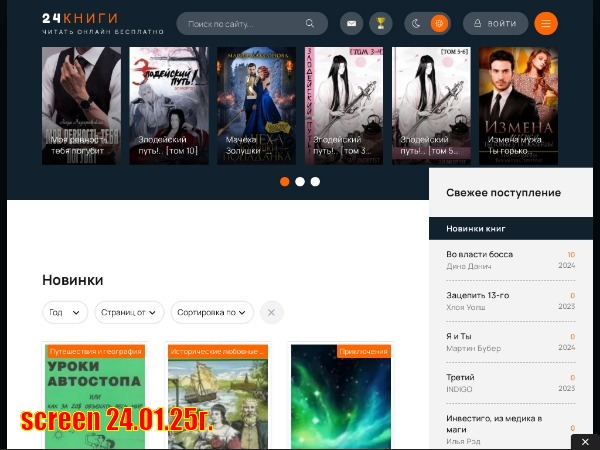Click the 'Свежее поступление' heading

pos(503,192)
